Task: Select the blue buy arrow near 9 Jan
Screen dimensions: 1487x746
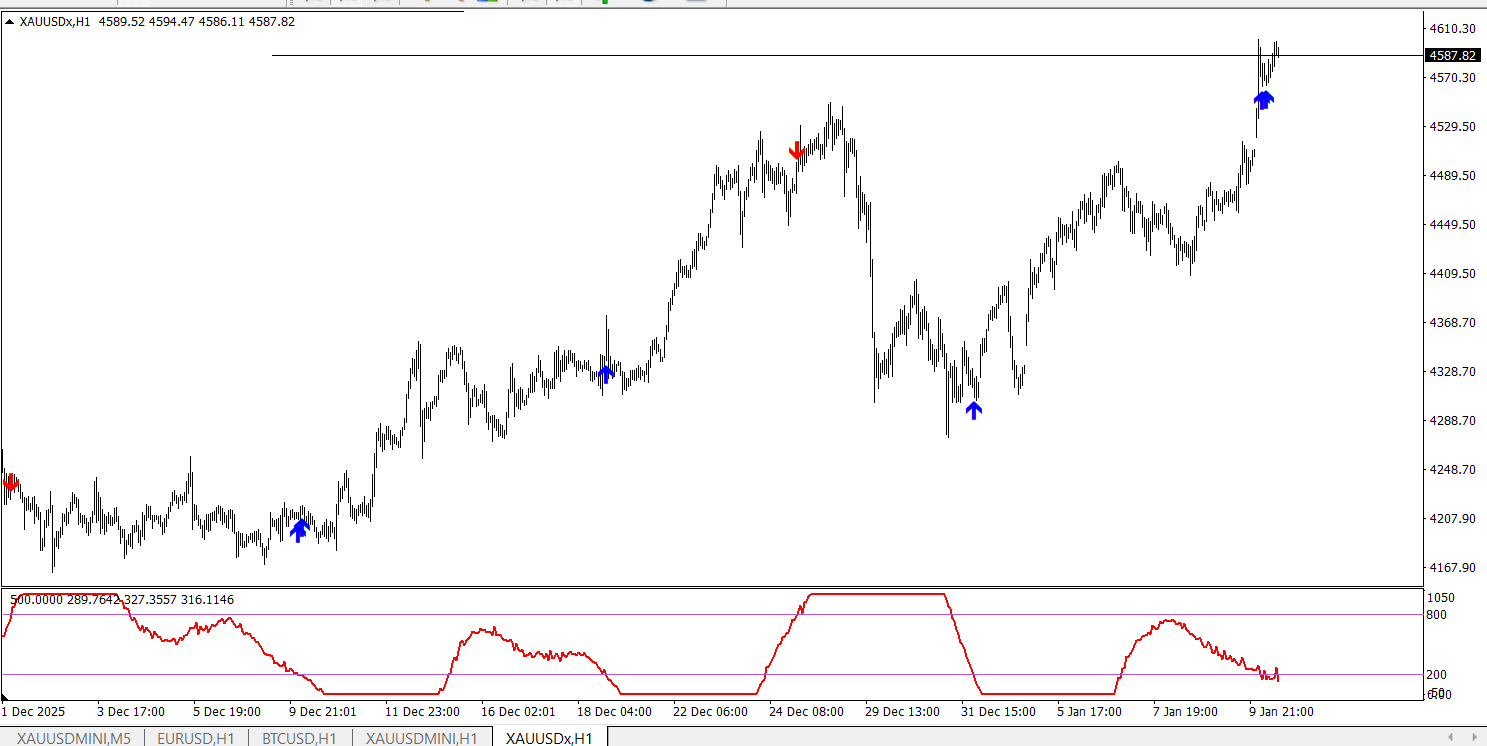Action: pos(1264,99)
